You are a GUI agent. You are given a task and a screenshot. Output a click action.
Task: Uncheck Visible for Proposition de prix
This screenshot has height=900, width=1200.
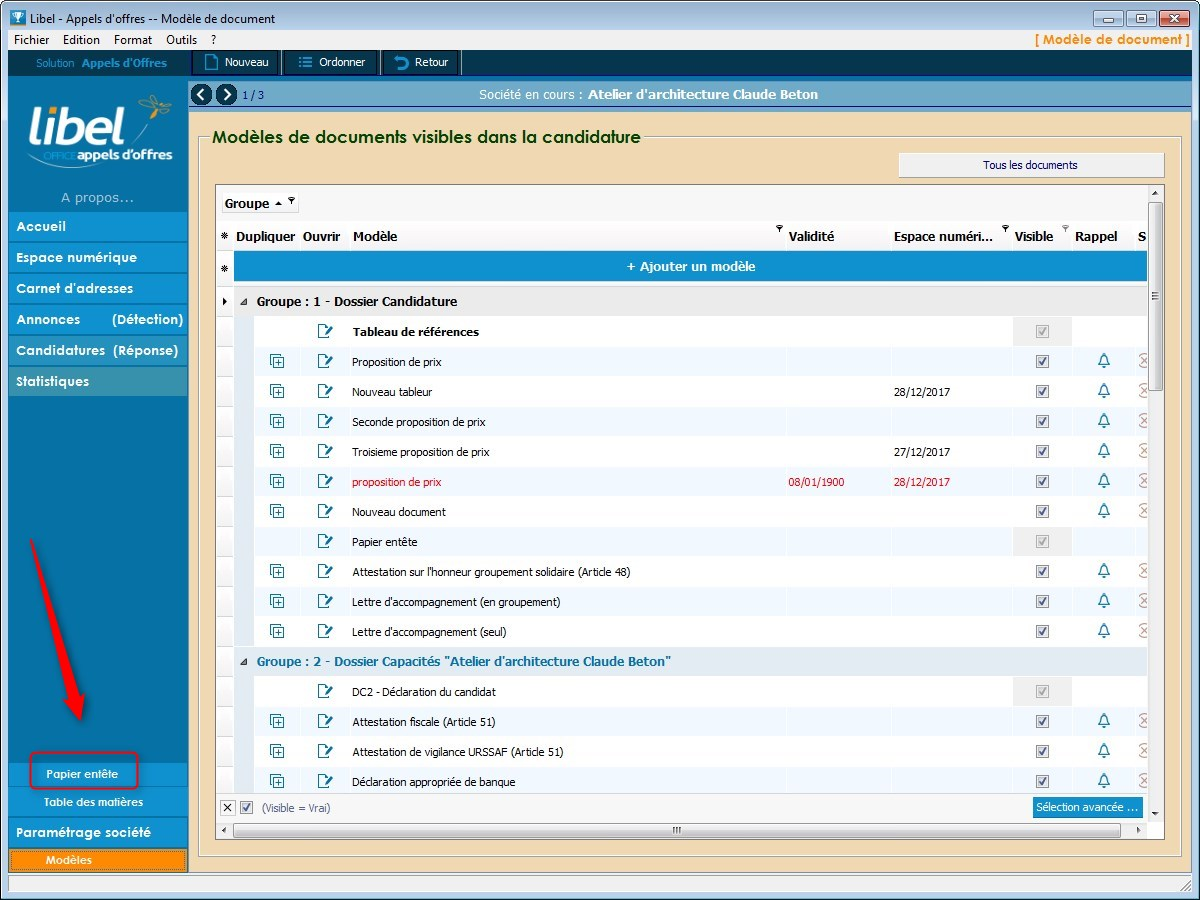coord(1042,362)
